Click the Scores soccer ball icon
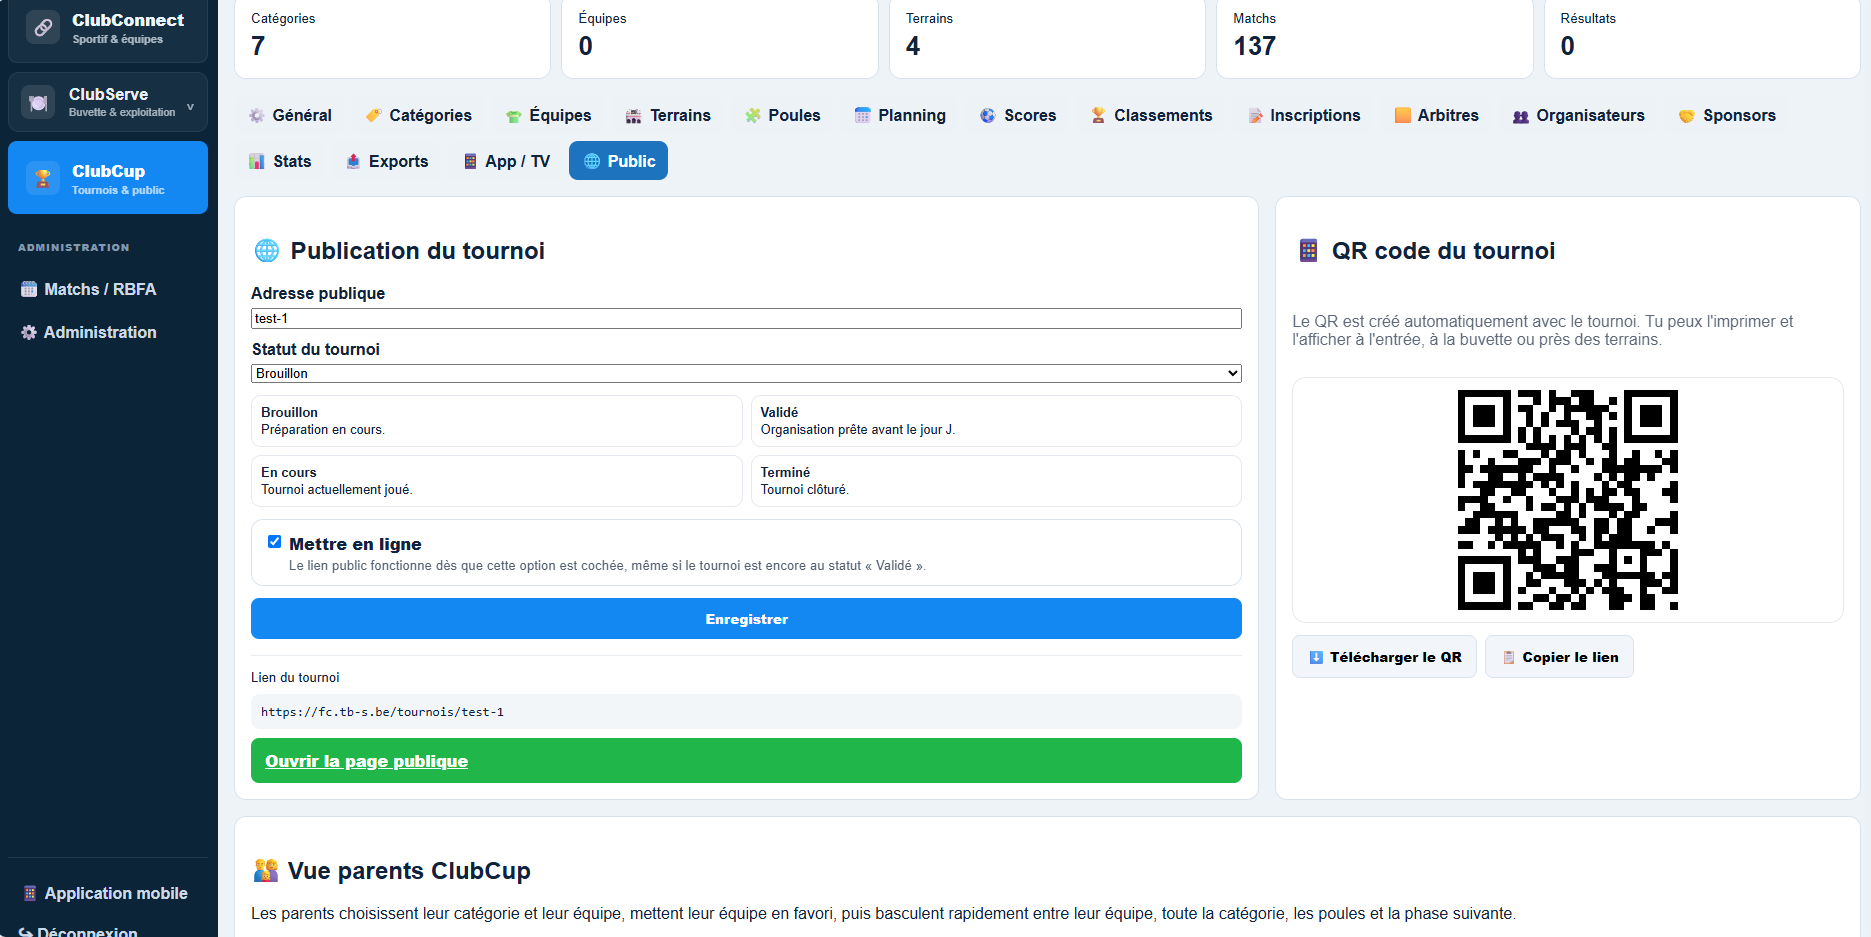This screenshot has height=937, width=1871. 988,115
